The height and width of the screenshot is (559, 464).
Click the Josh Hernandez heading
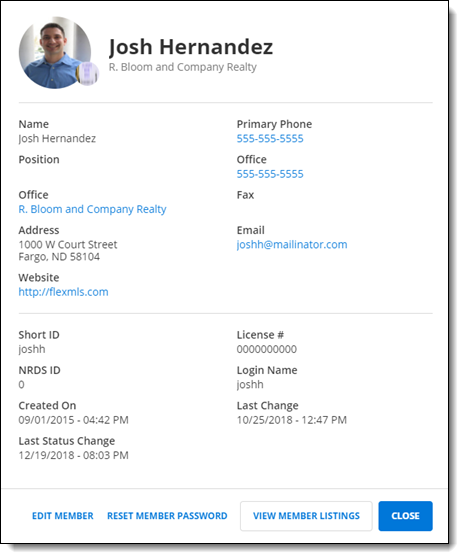[x=191, y=47]
